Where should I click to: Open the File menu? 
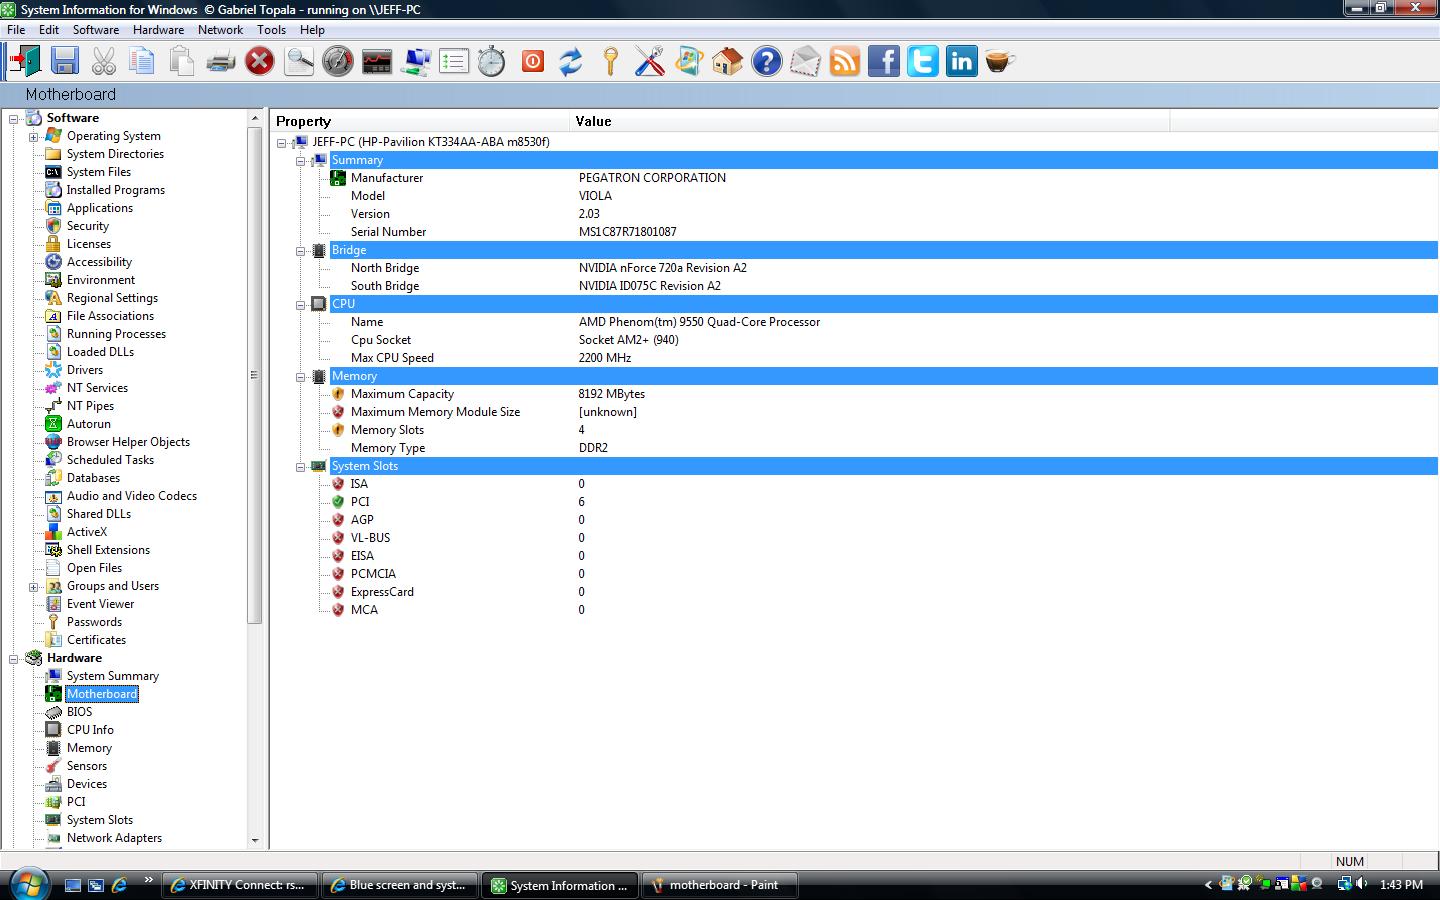pyautogui.click(x=16, y=30)
